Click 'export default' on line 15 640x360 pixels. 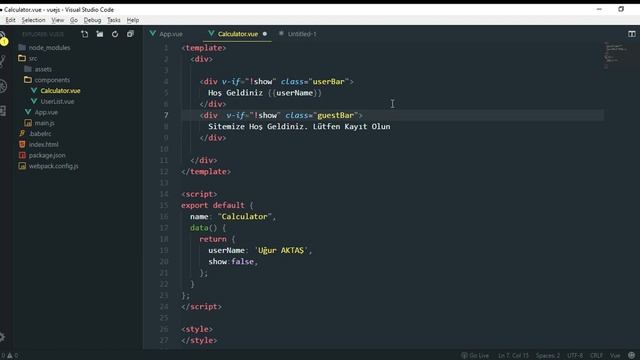[x=213, y=205]
